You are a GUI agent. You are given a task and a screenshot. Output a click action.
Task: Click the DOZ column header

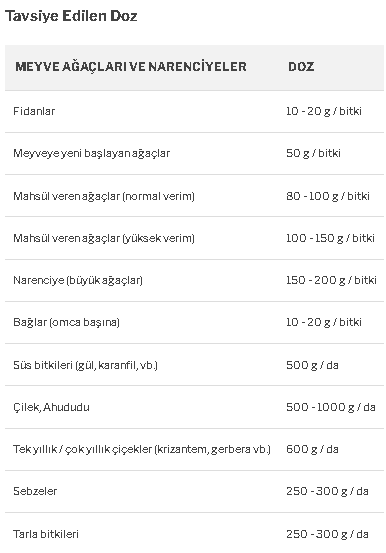pyautogui.click(x=301, y=67)
